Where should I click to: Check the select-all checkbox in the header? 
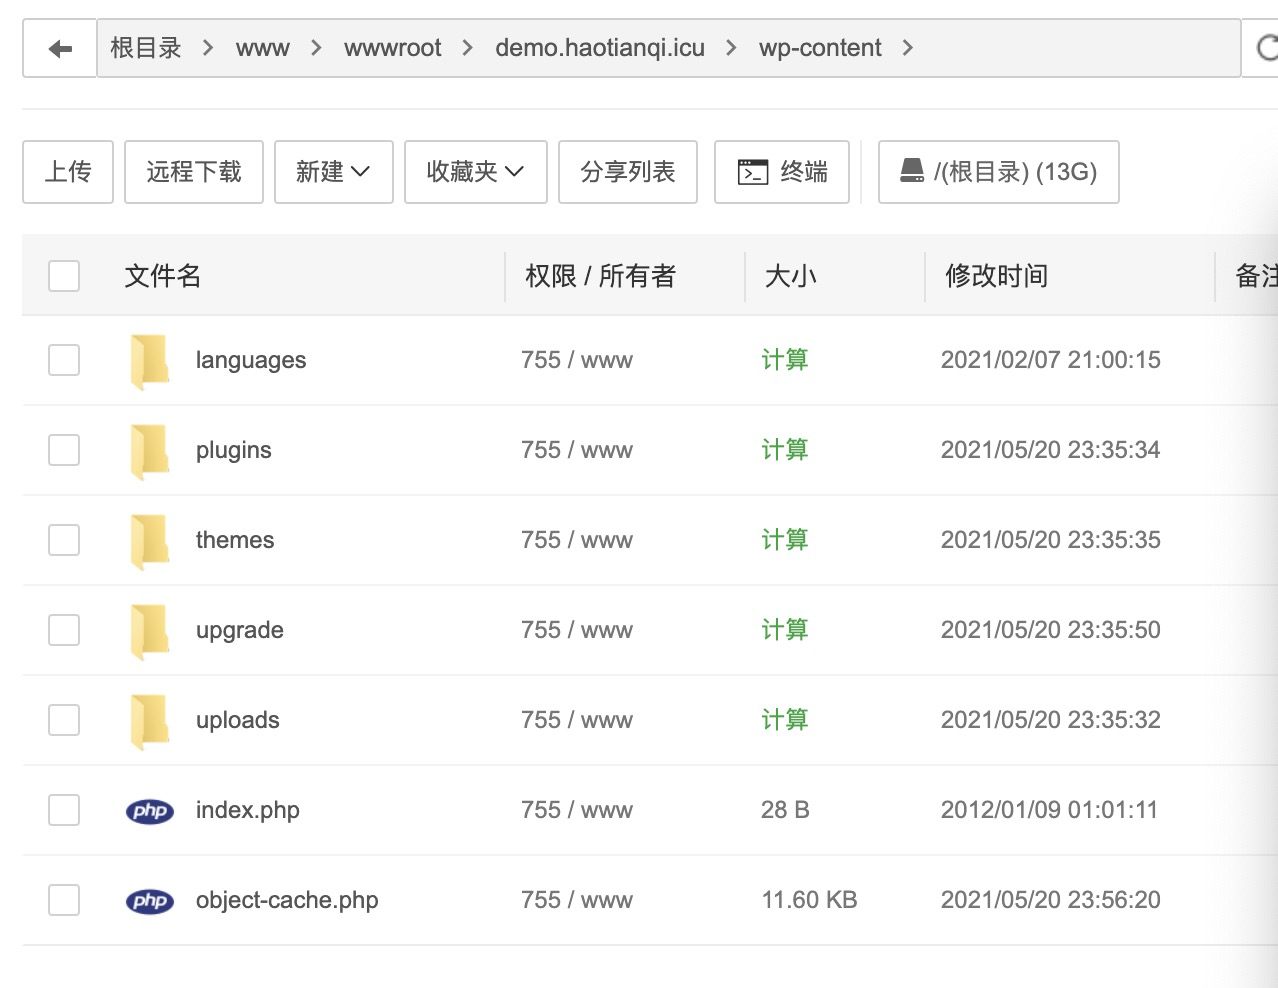point(63,275)
